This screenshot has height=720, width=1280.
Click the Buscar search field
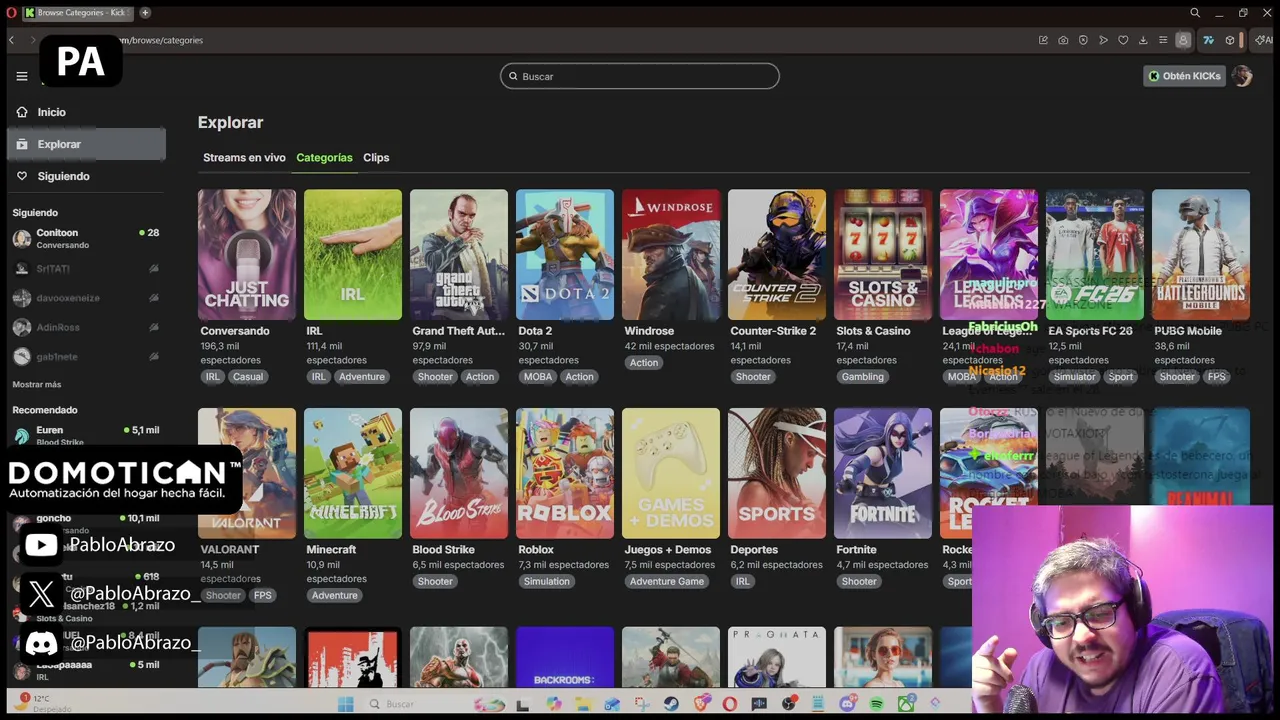[x=639, y=76]
